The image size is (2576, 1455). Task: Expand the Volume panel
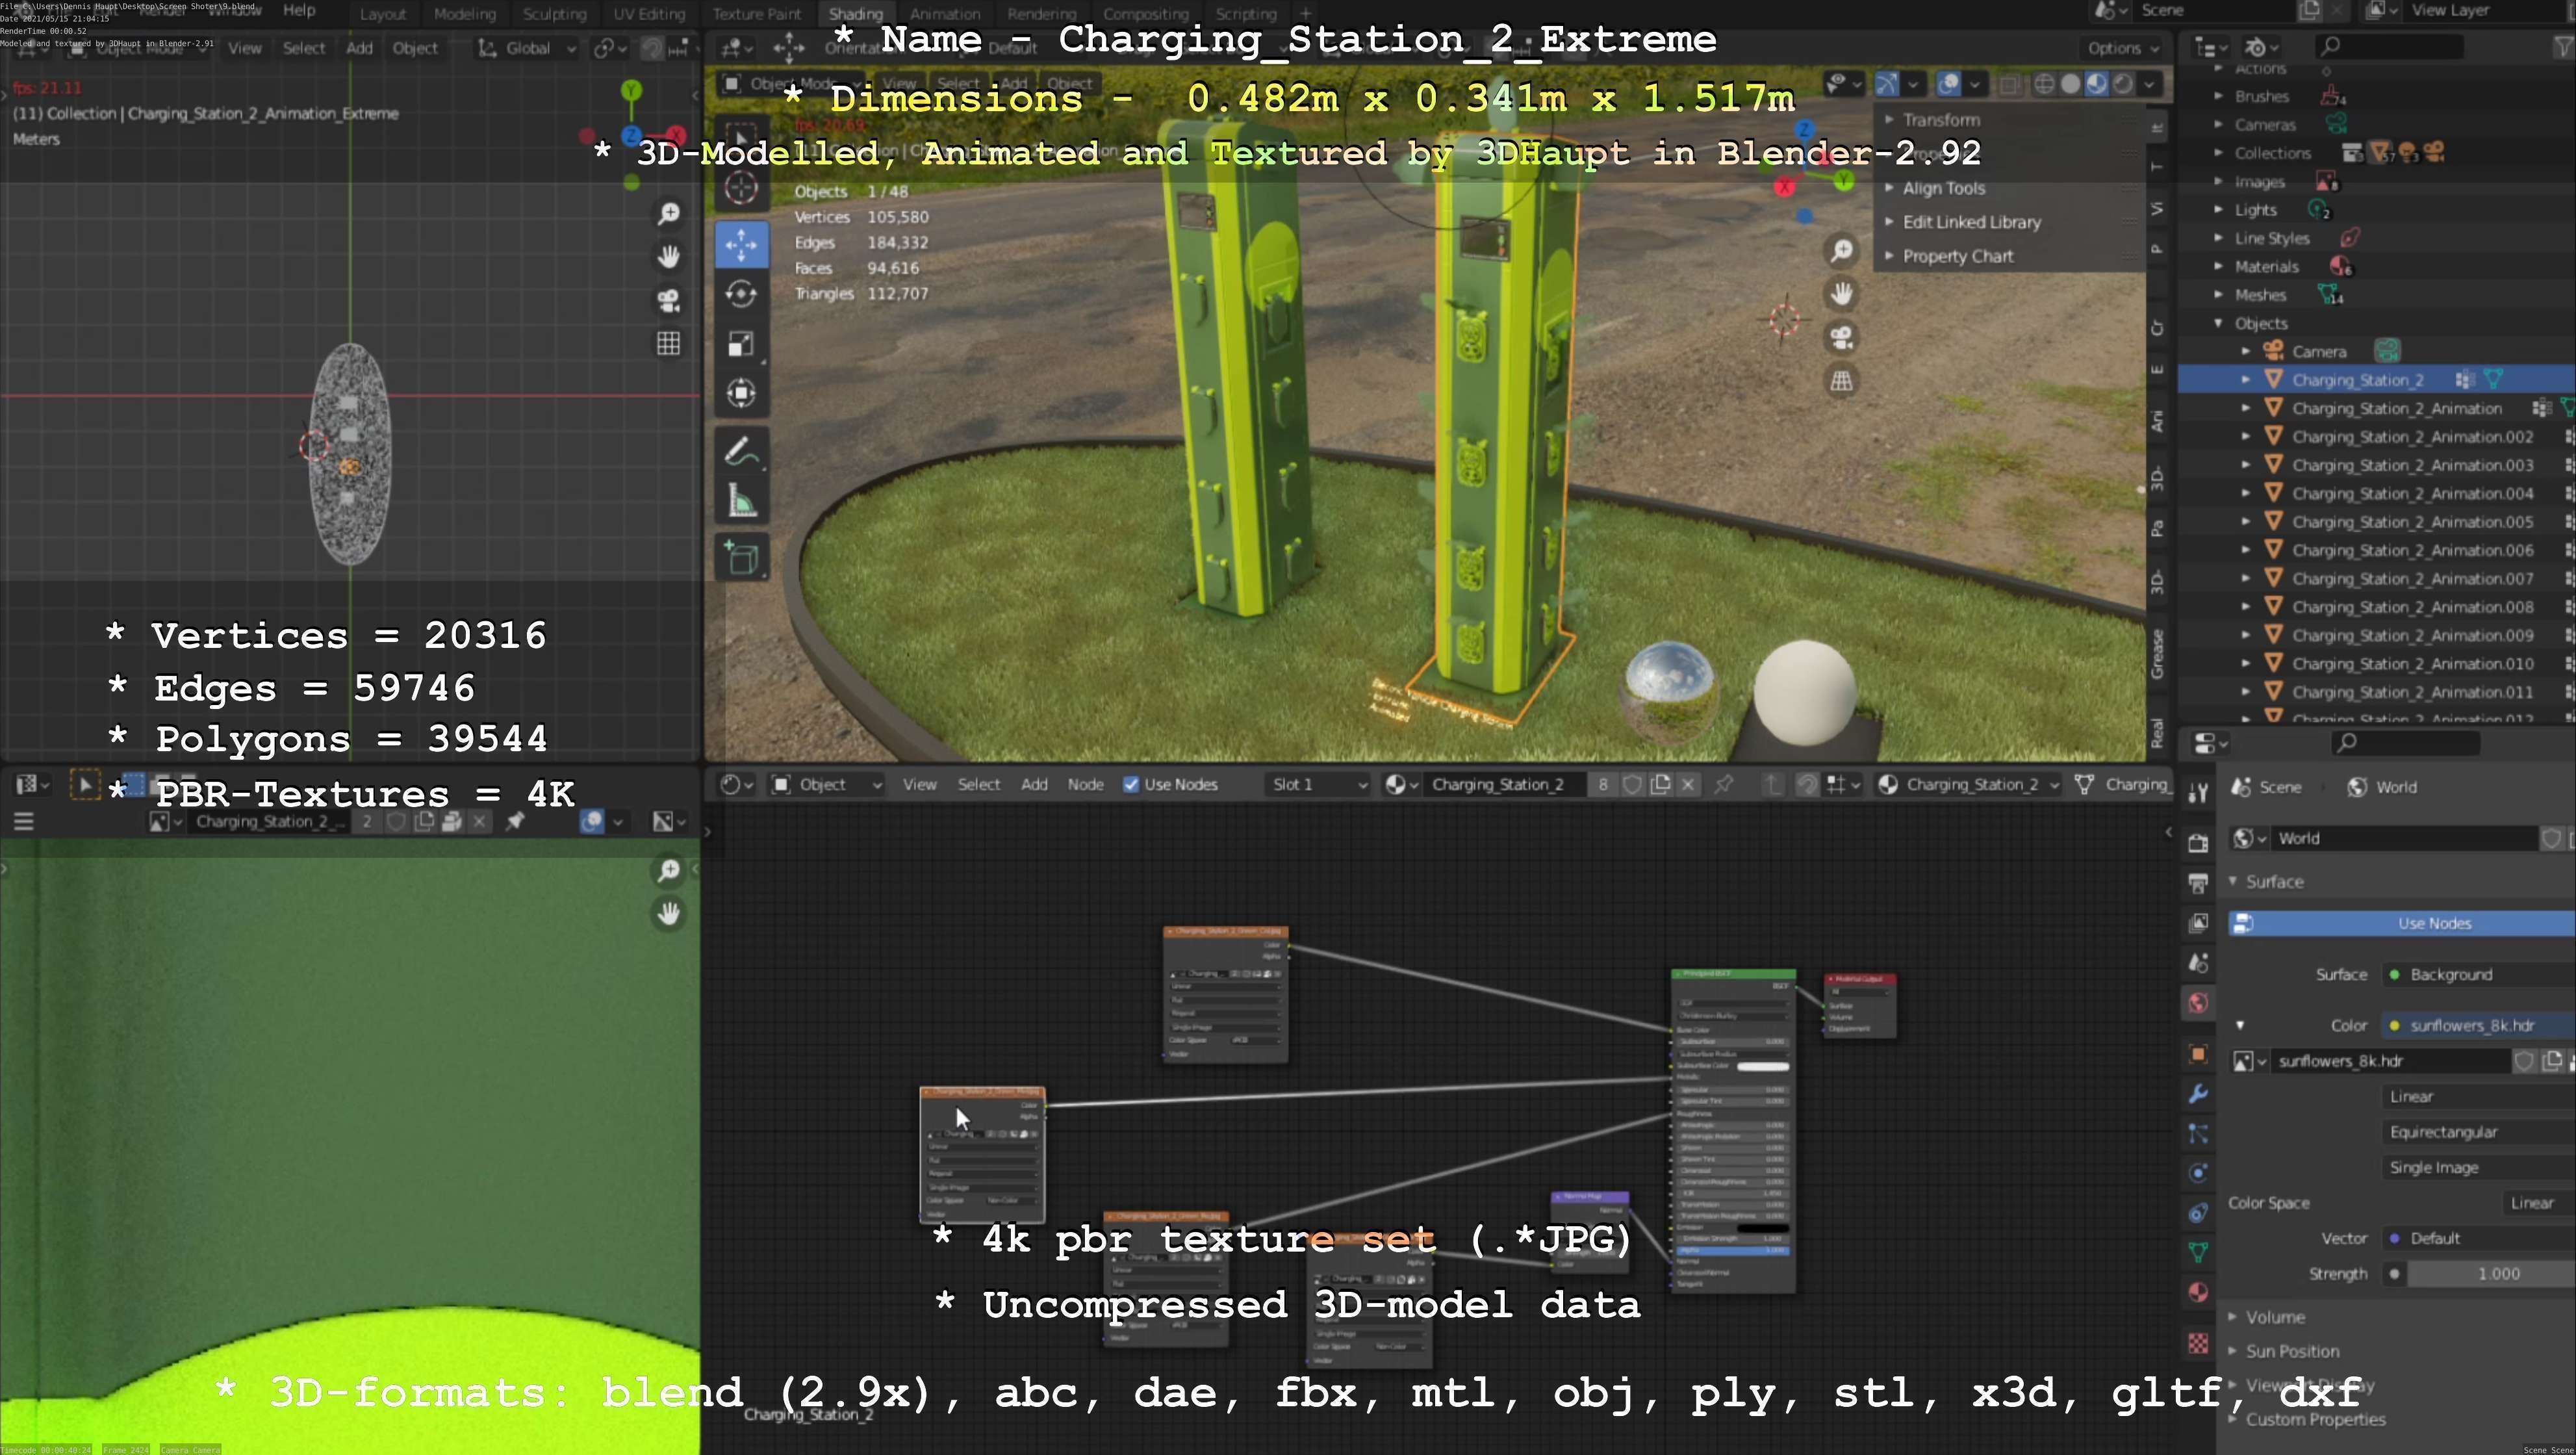tap(2274, 1317)
